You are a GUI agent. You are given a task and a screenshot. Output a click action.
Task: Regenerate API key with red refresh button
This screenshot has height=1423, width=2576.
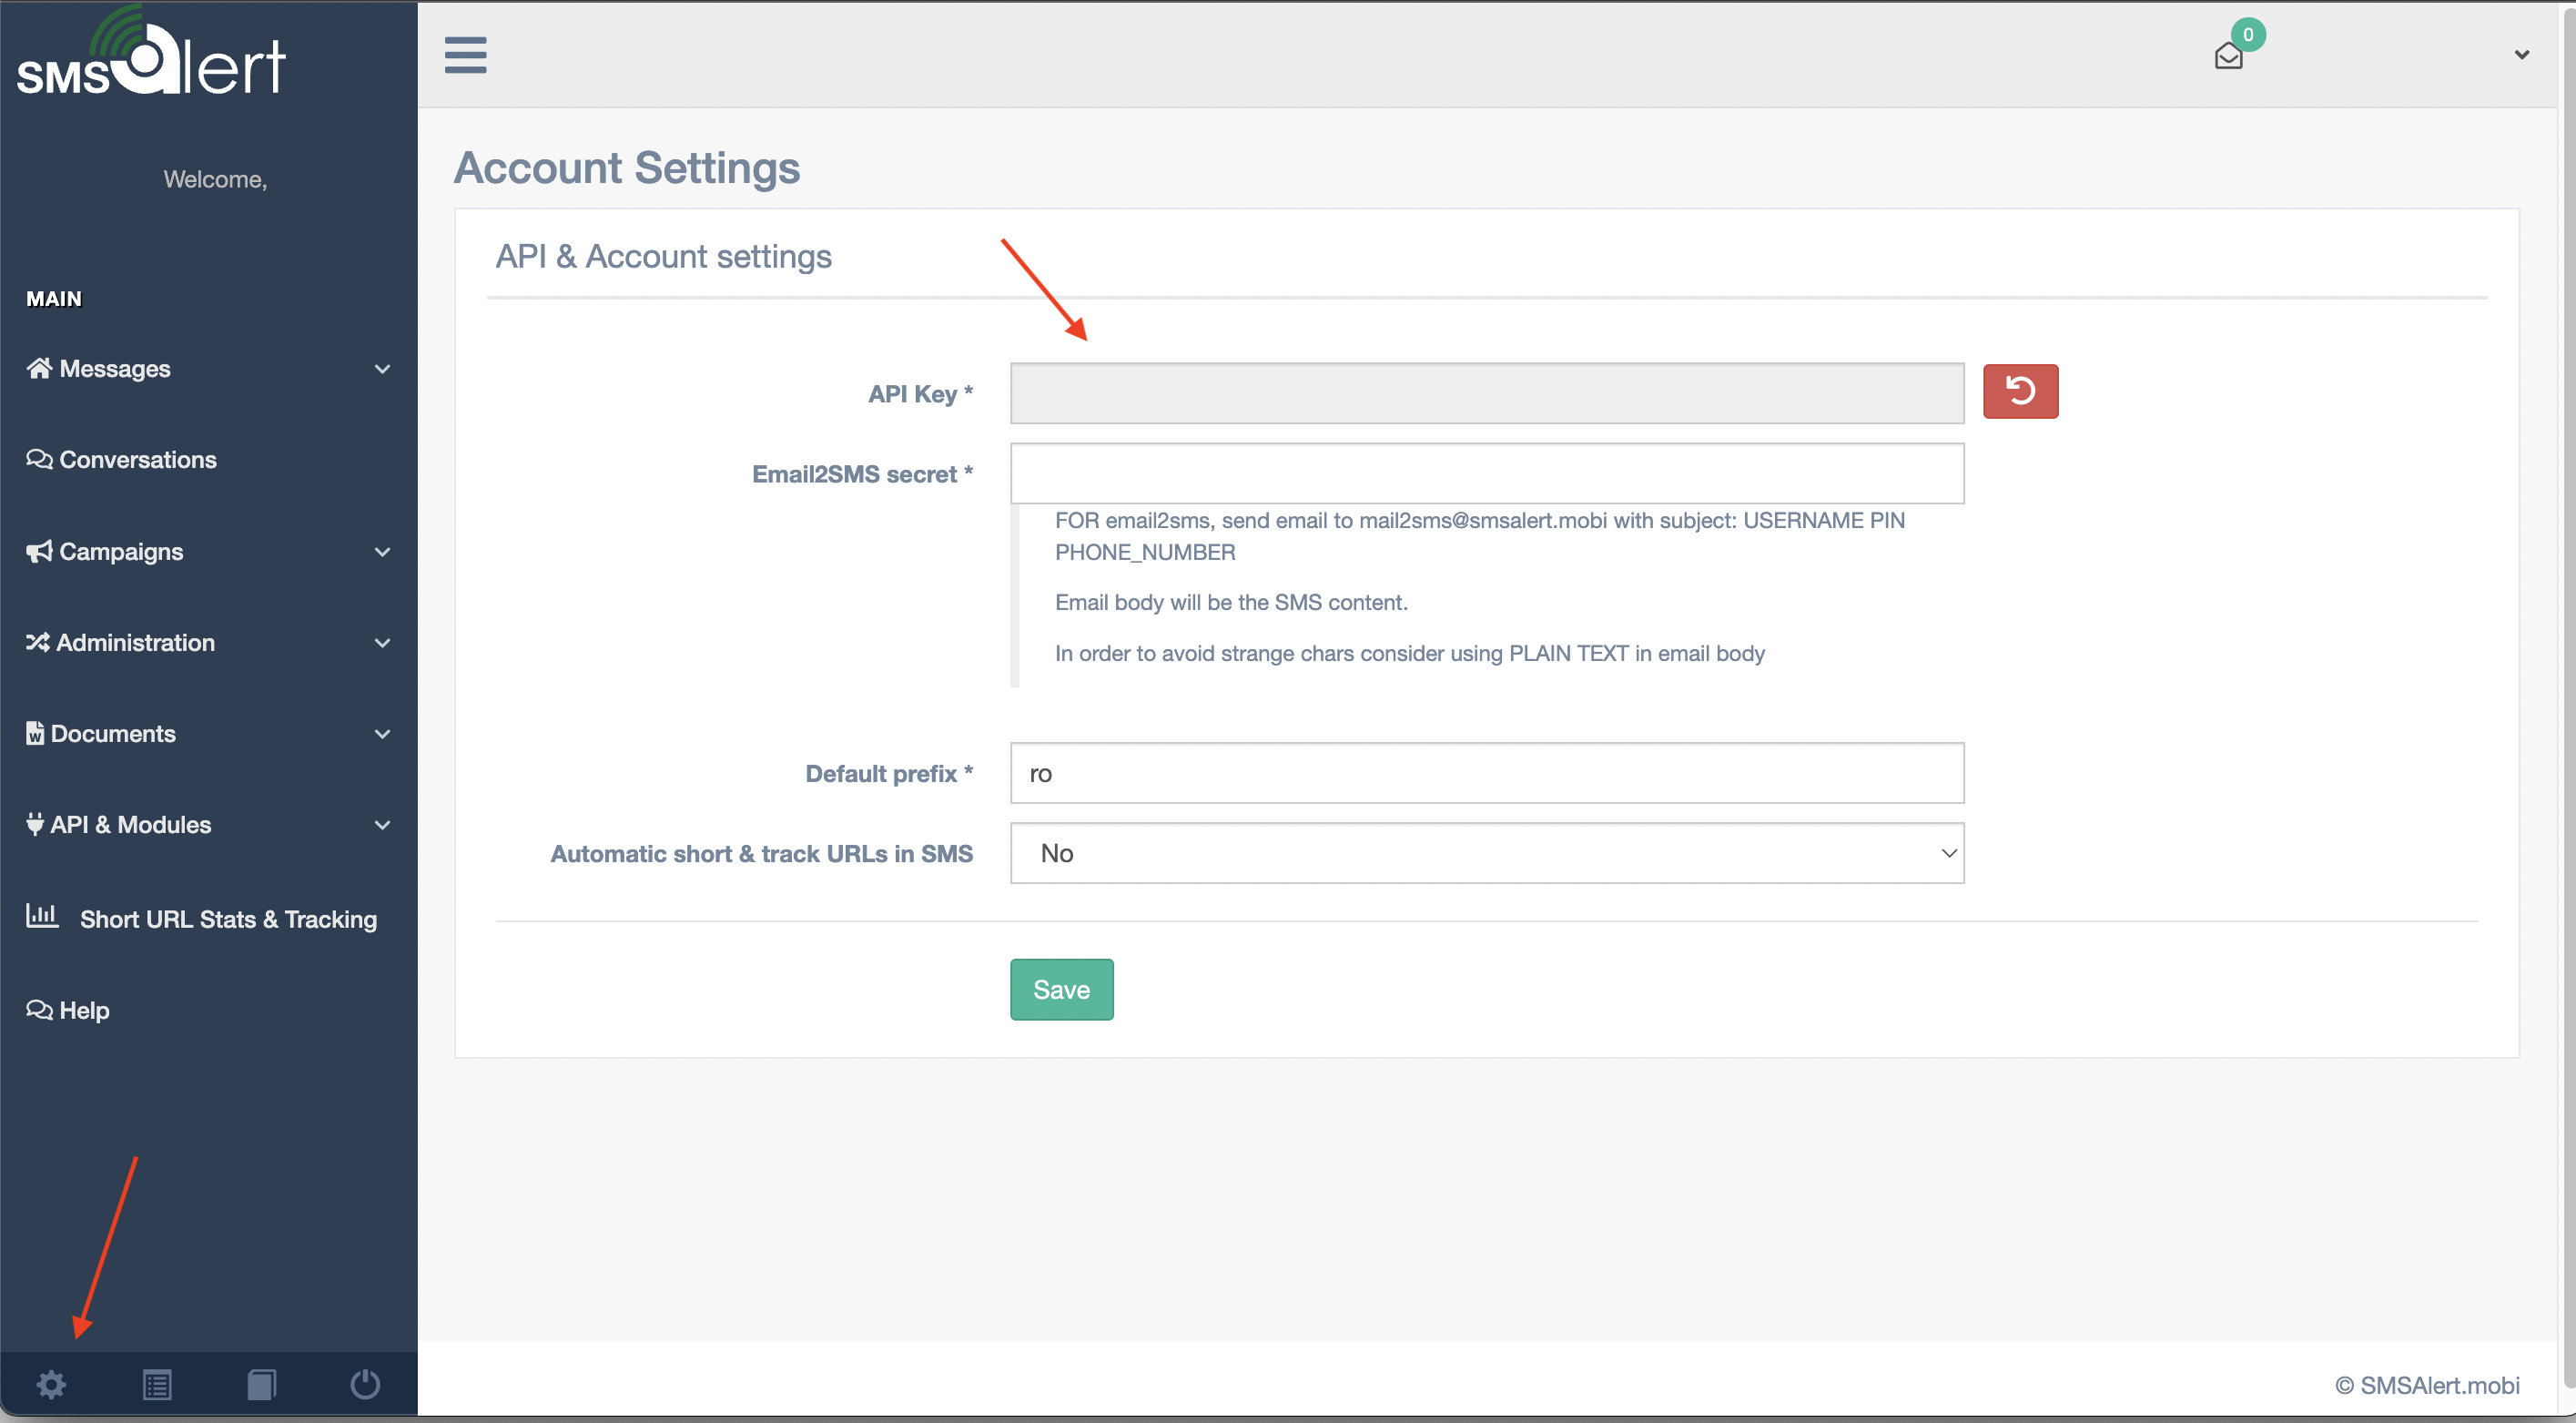click(2020, 391)
